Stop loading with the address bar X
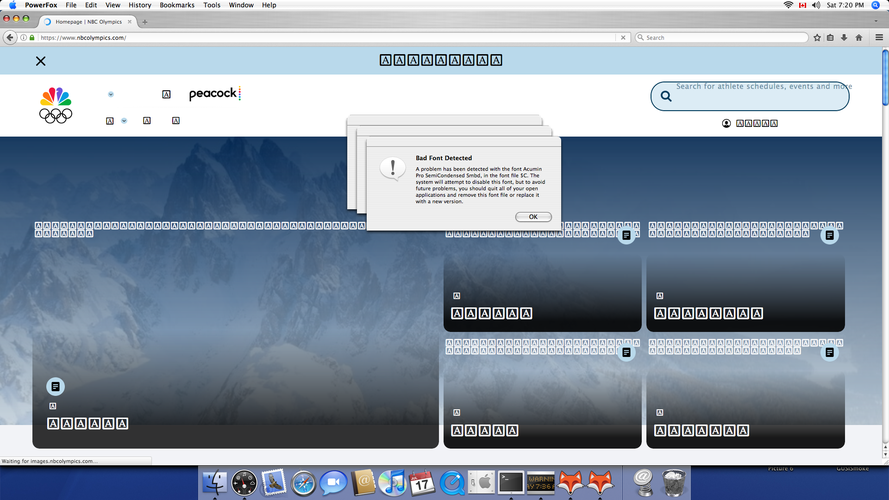The width and height of the screenshot is (889, 500). (x=623, y=37)
